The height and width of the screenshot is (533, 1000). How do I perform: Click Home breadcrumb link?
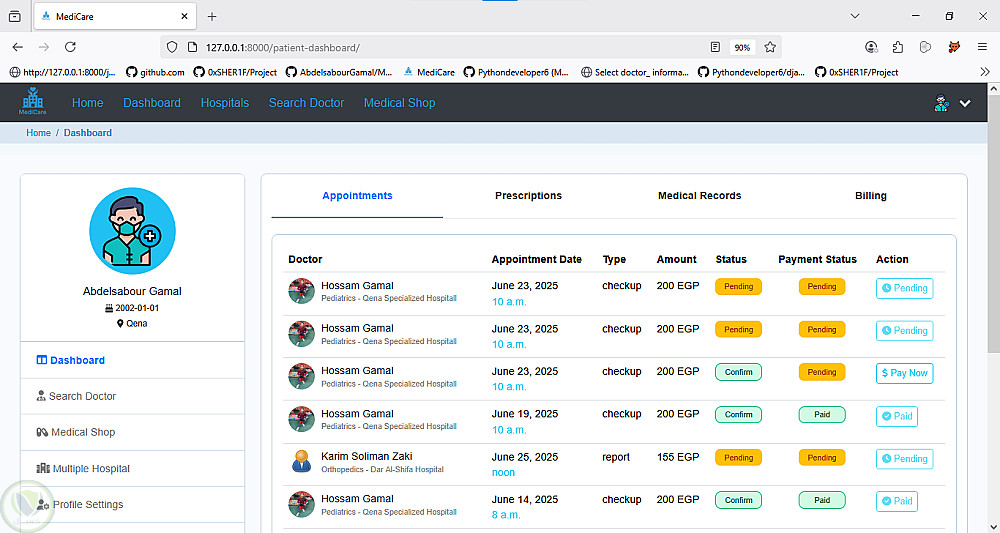click(x=38, y=133)
